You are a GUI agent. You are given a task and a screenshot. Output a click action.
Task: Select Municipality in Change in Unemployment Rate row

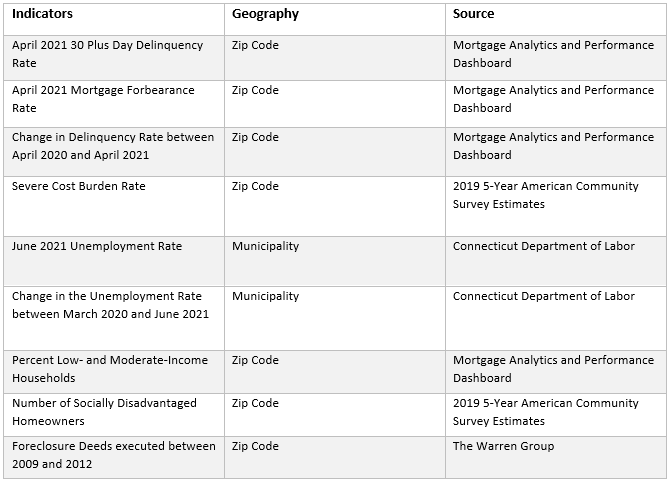coord(265,296)
